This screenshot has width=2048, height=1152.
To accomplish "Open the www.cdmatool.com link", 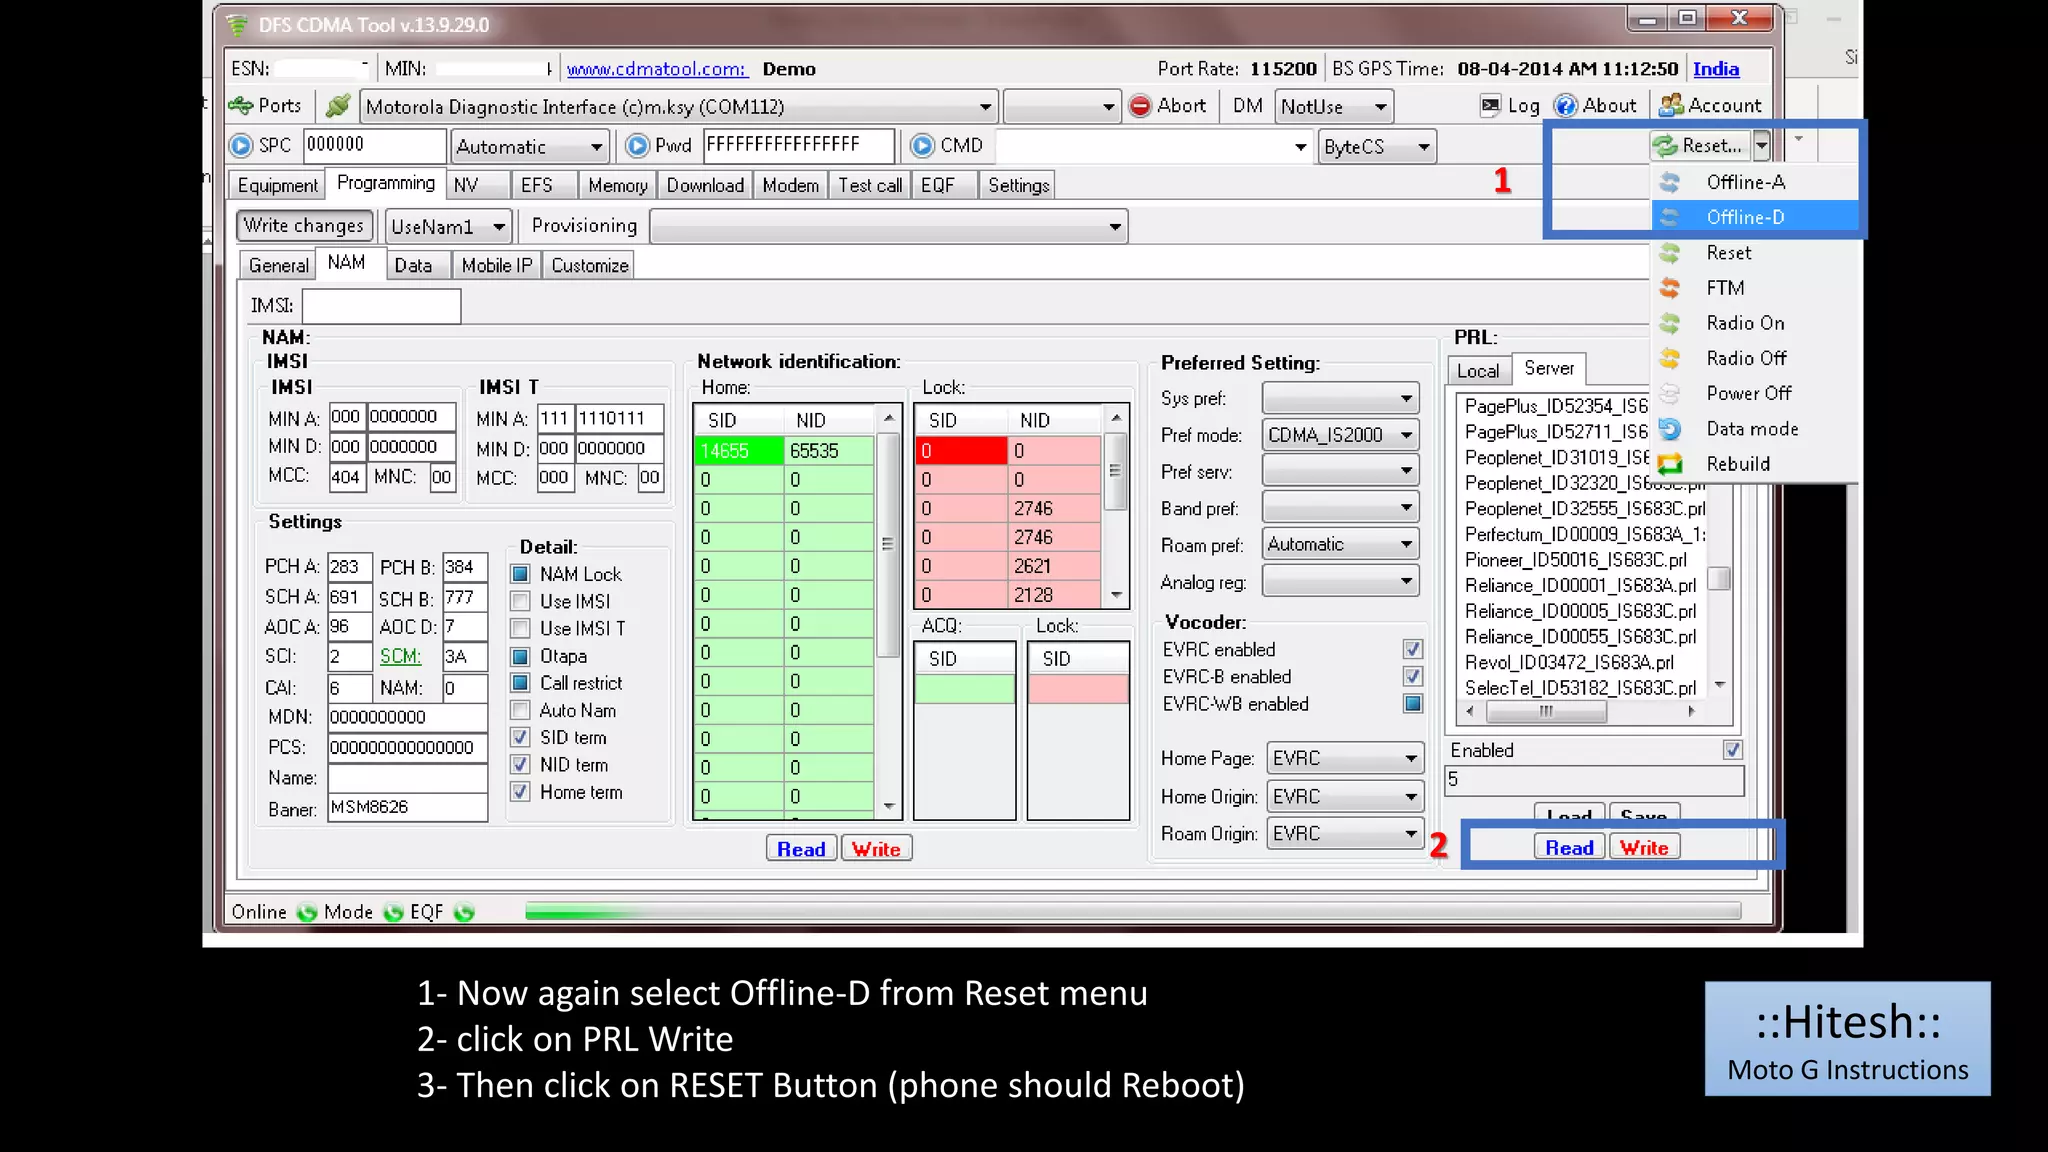I will [656, 69].
